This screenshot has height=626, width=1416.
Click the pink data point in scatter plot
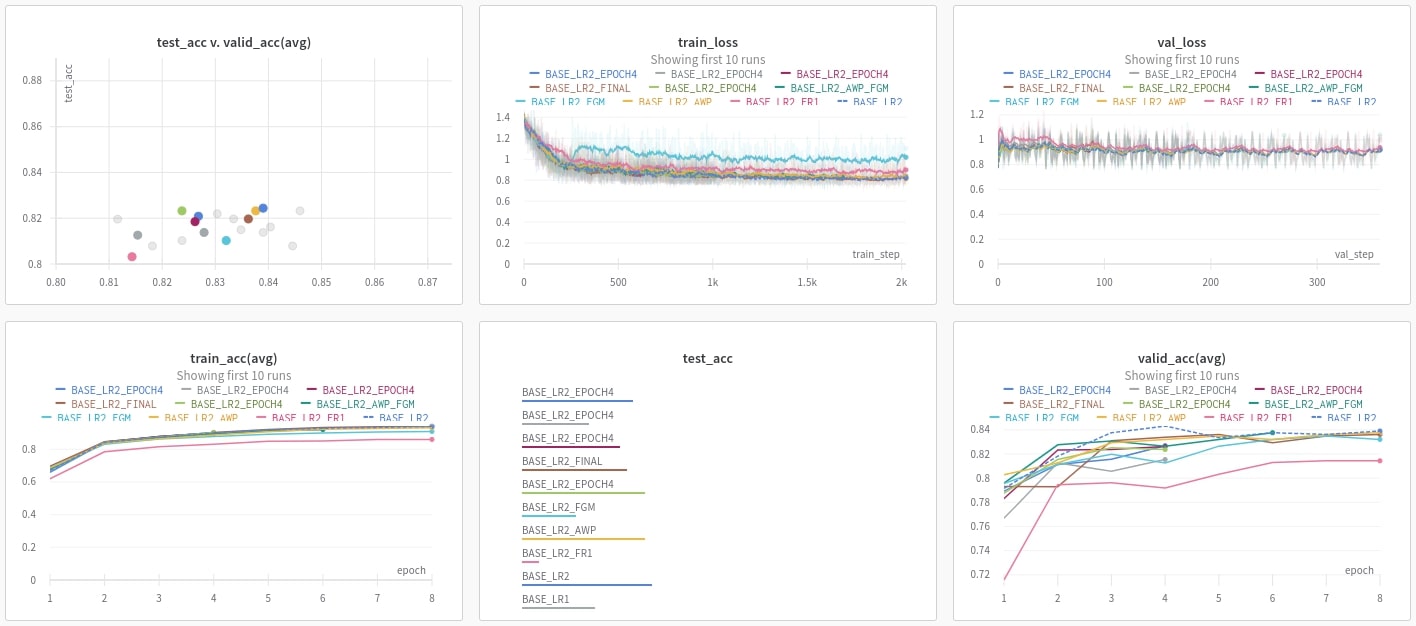(132, 257)
